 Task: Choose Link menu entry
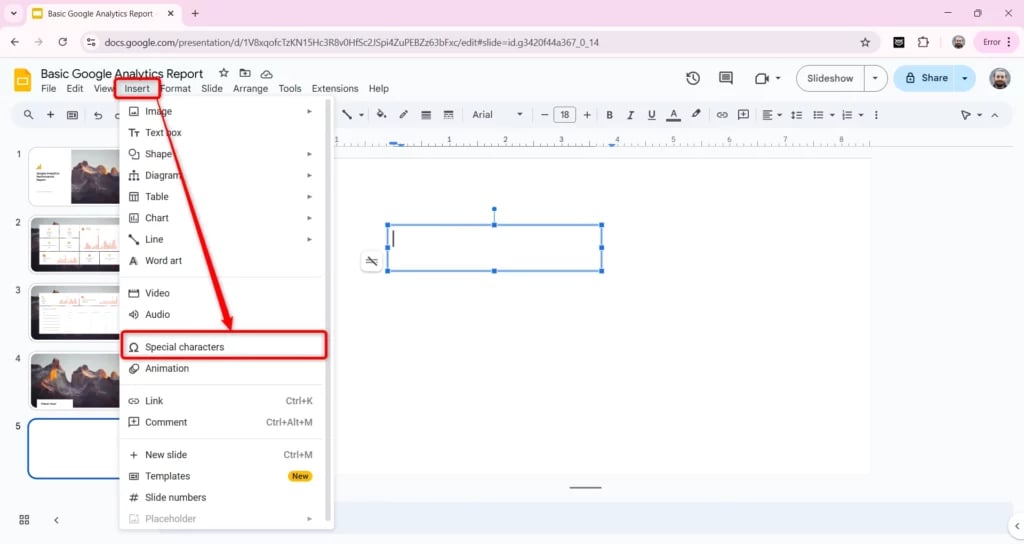click(223, 401)
